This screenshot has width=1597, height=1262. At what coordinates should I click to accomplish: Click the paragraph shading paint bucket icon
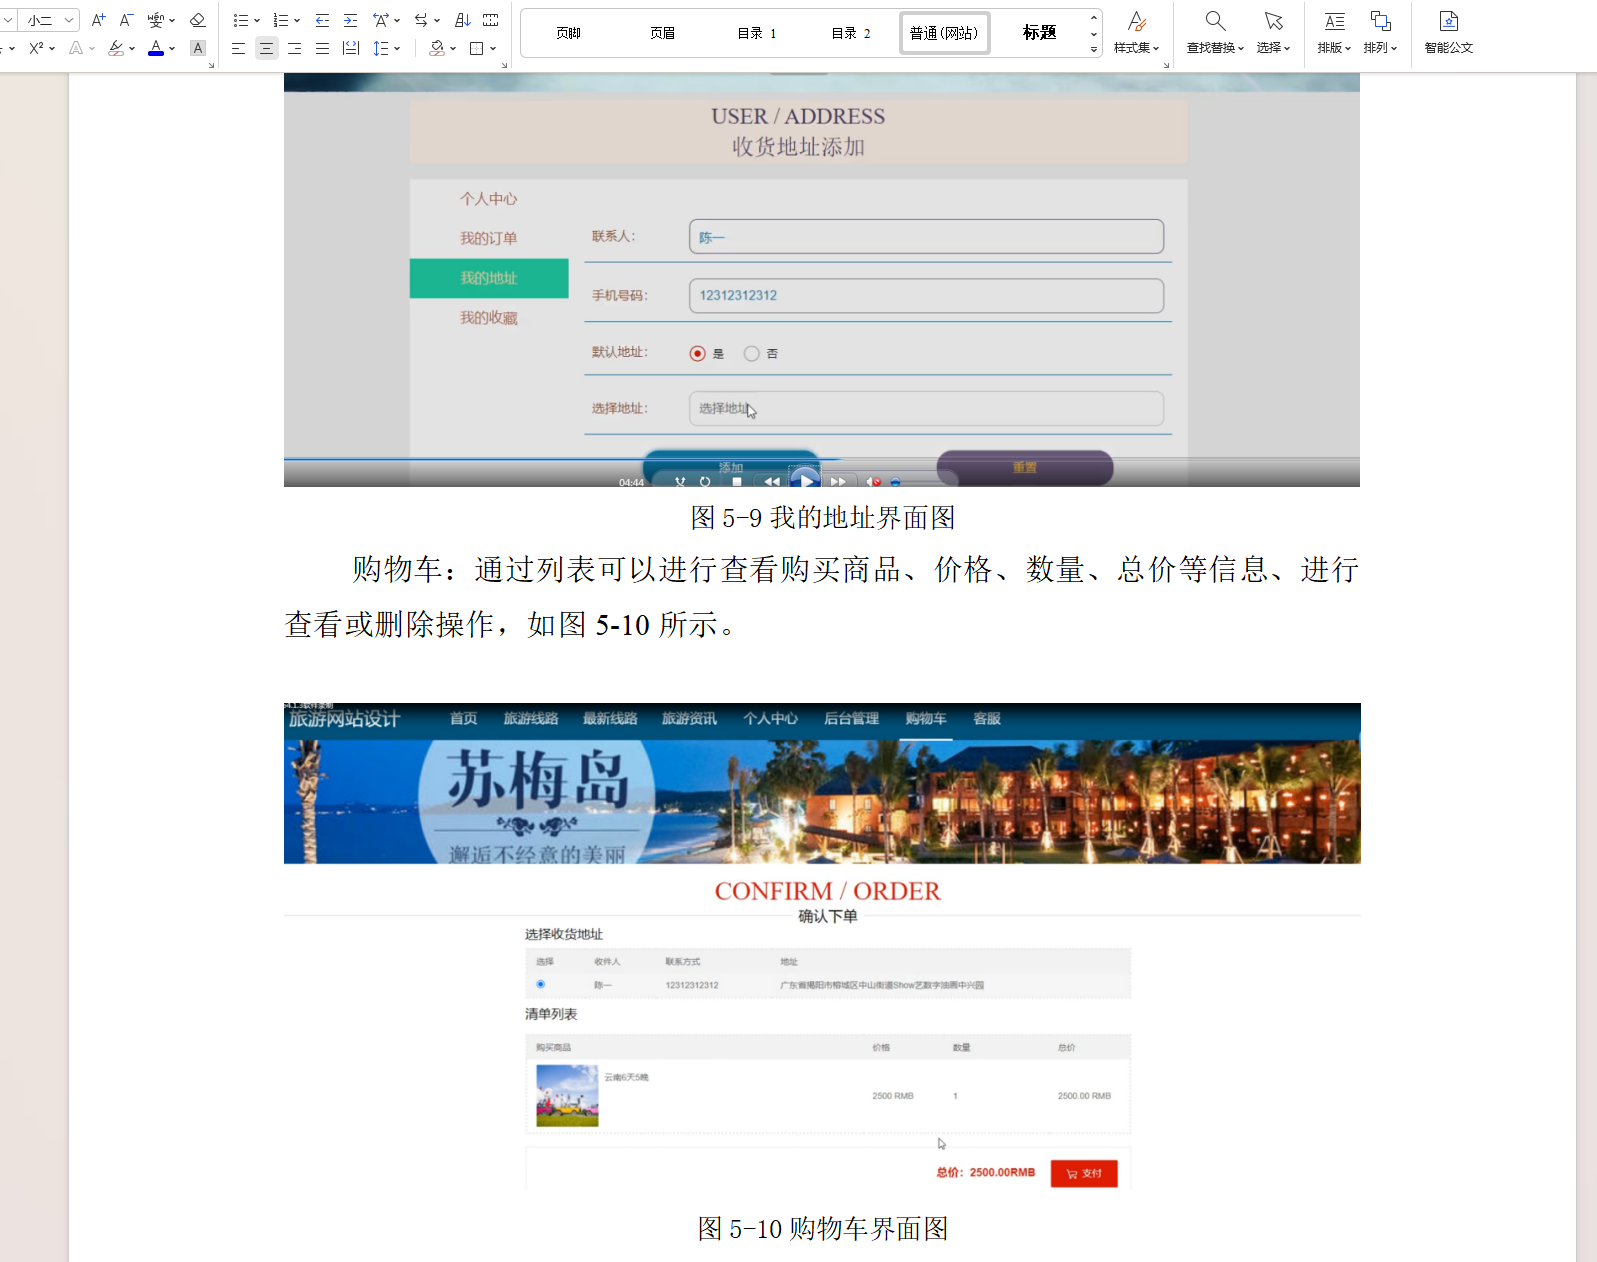(437, 48)
